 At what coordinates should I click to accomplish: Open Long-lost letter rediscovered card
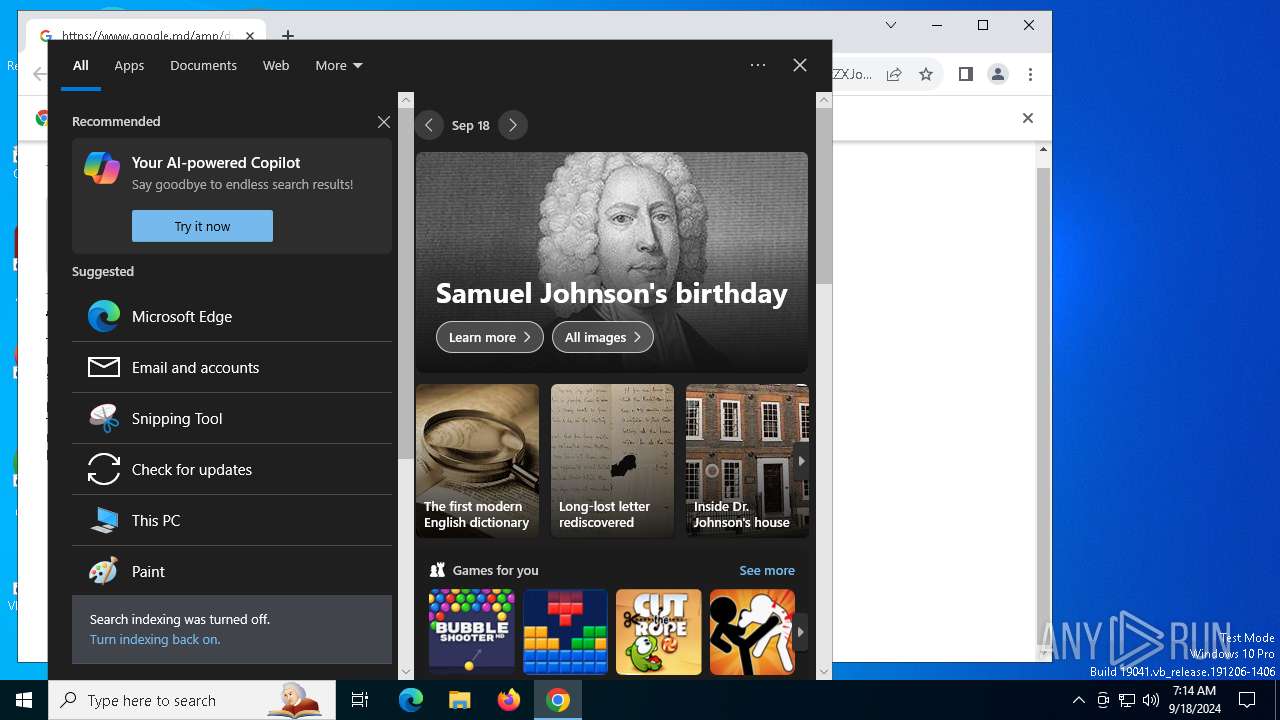click(612, 461)
